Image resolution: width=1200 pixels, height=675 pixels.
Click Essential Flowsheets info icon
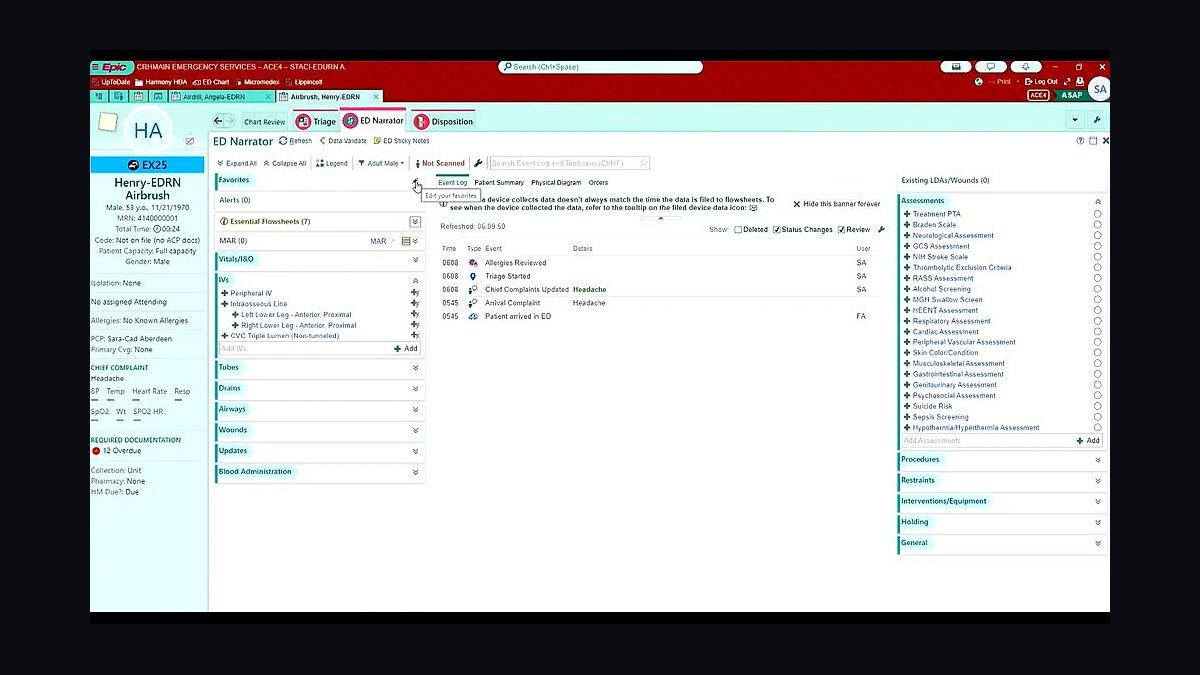[x=223, y=221]
